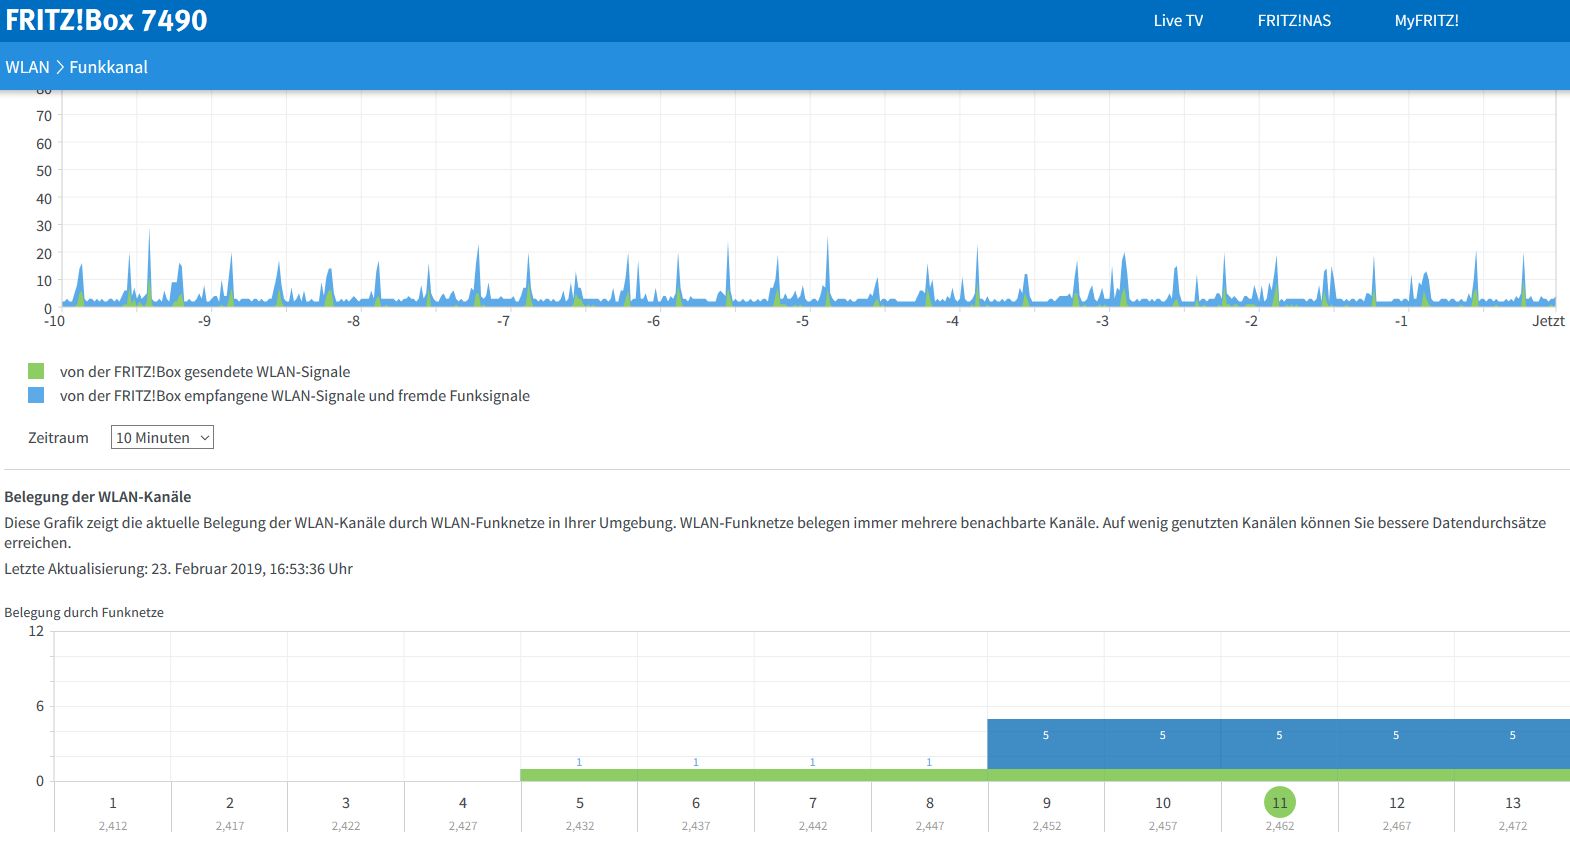1570x847 pixels.
Task: Click the 'Belegung der WLAN-Kanäle' heading
Action: pos(98,497)
